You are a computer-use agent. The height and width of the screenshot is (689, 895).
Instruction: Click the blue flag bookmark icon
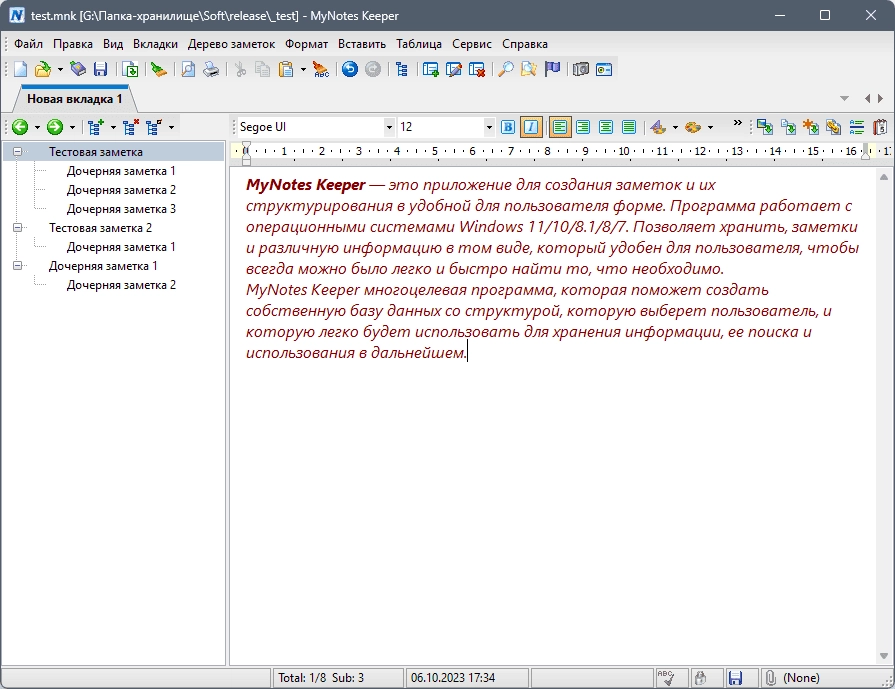click(552, 70)
